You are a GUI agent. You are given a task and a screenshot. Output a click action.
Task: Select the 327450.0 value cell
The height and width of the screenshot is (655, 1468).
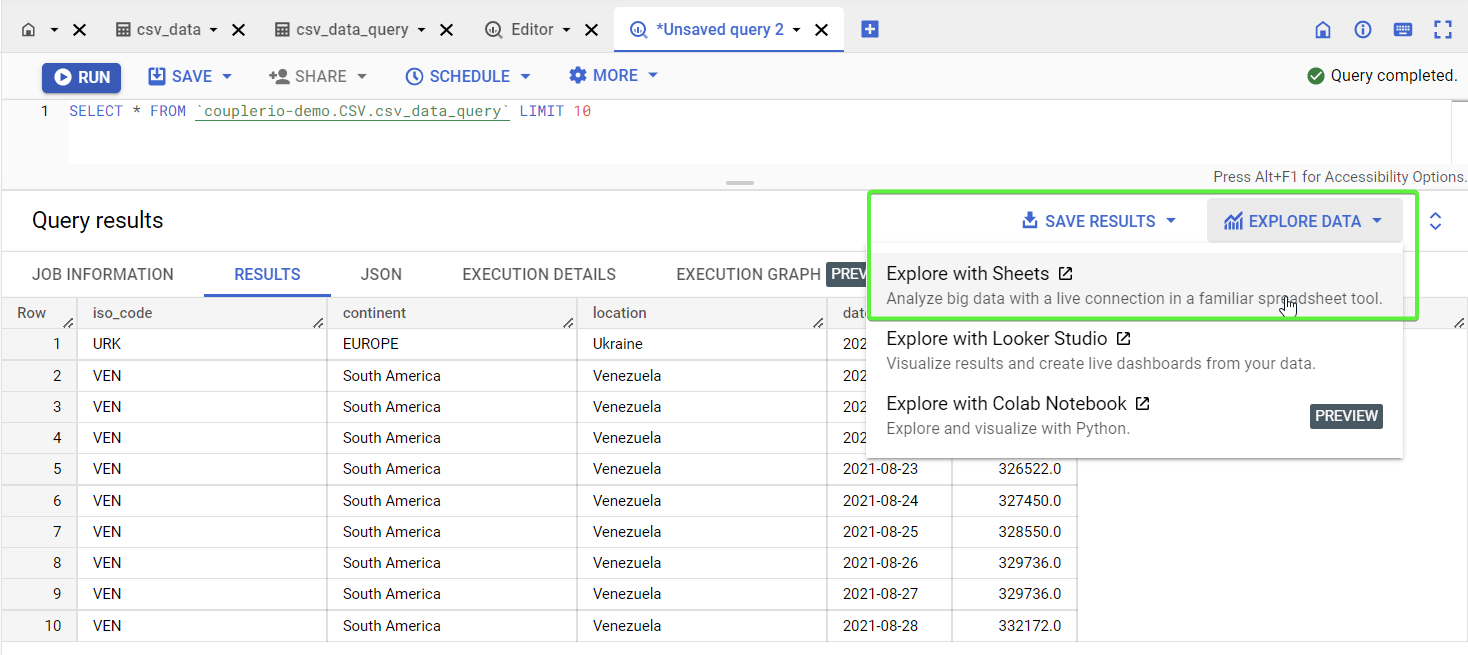[x=1014, y=501]
